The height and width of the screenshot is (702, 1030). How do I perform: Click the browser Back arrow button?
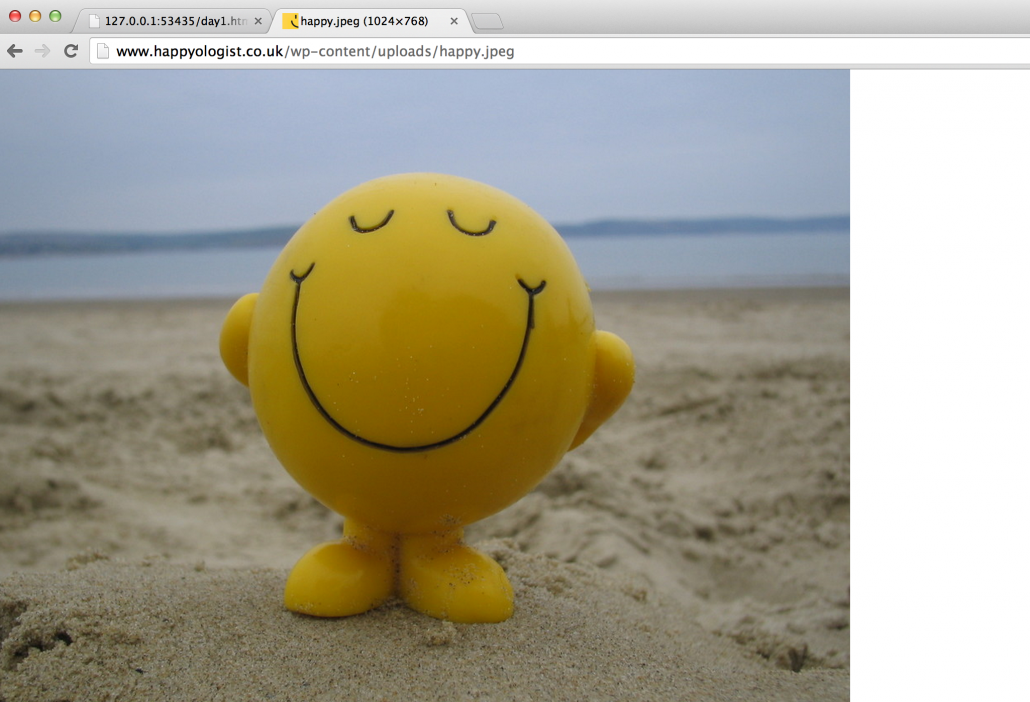coord(15,51)
